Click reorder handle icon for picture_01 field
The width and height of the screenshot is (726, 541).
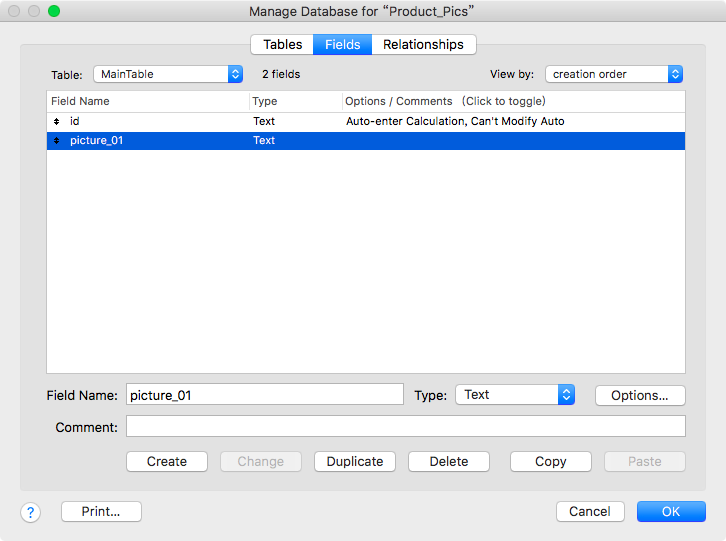coord(56,140)
